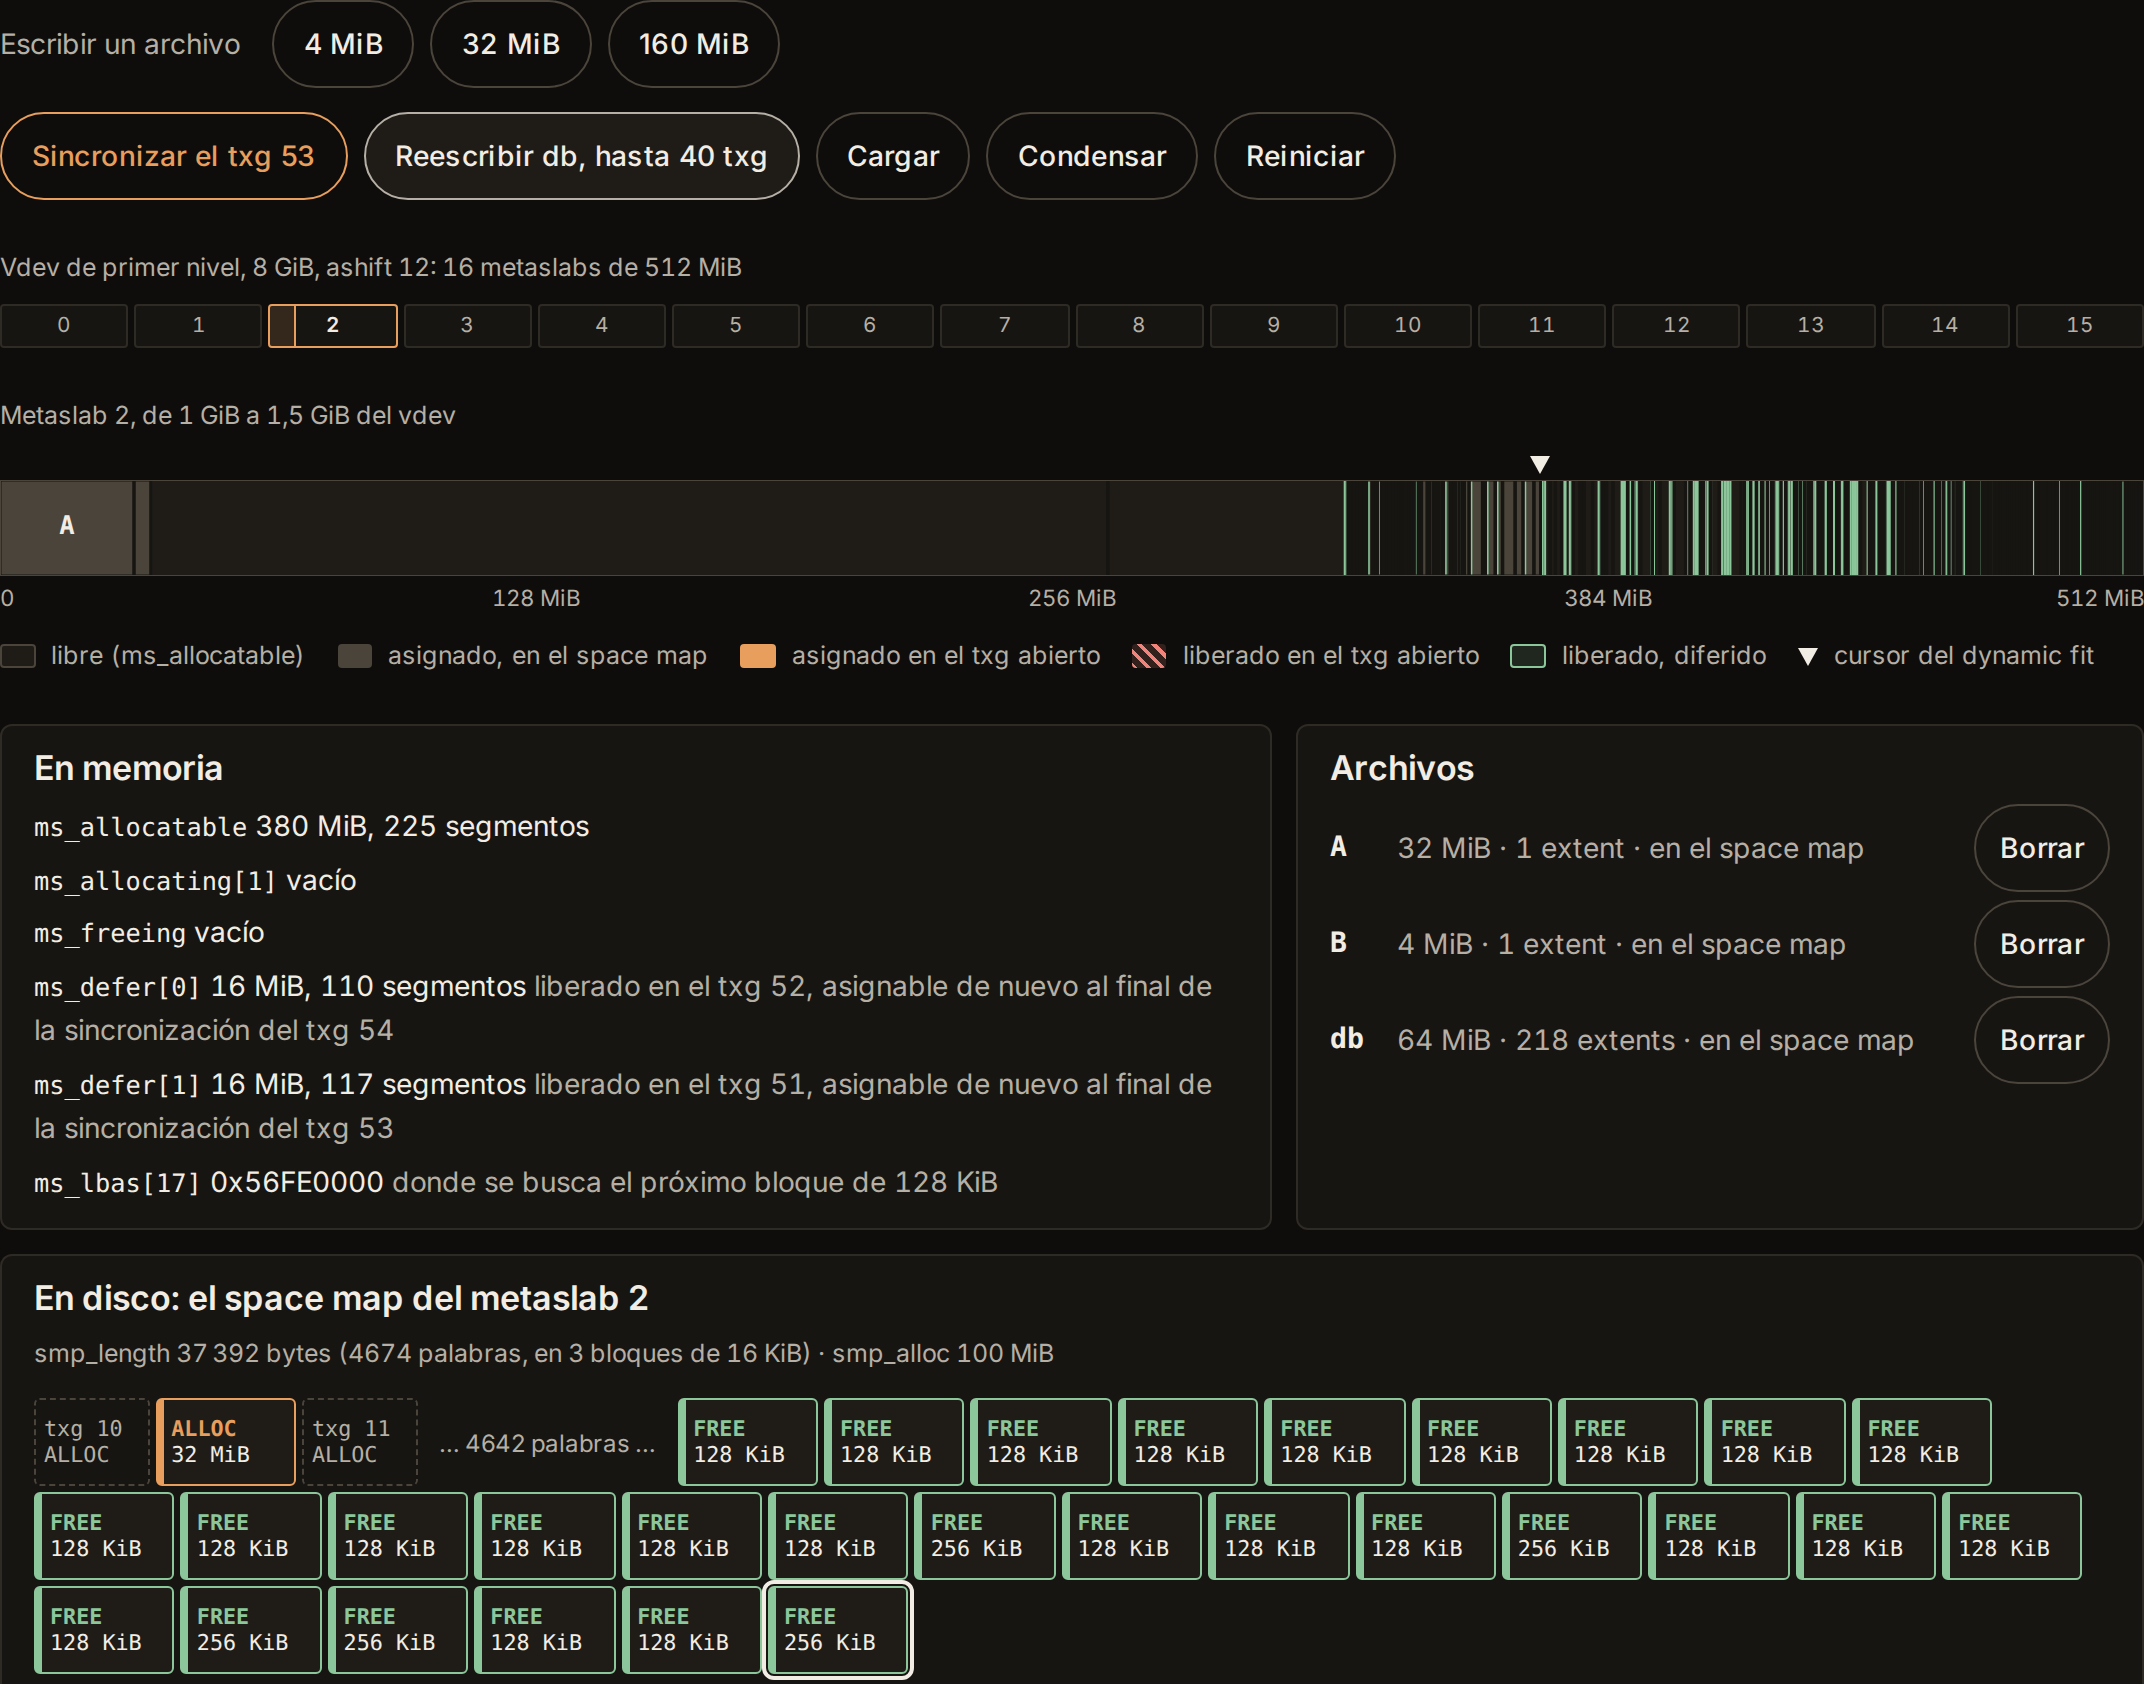2144x1684 pixels.
Task: Click the 'ms_allocating[1] vacío' line
Action: pos(195,881)
